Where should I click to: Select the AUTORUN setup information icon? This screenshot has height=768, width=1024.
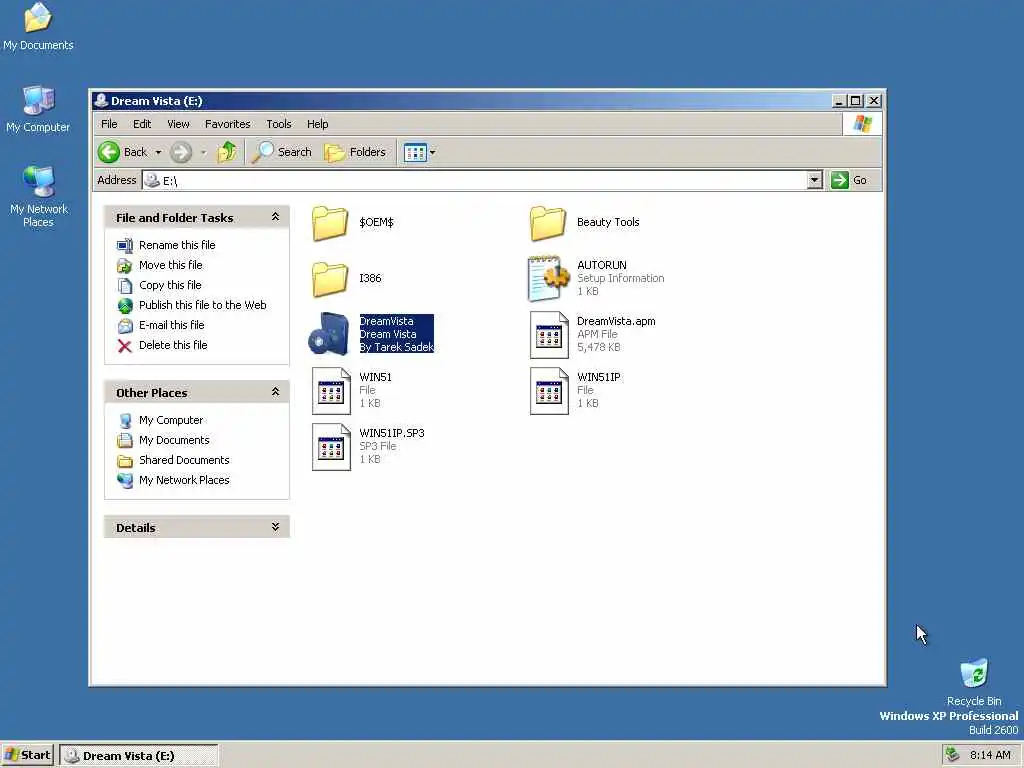pos(549,278)
